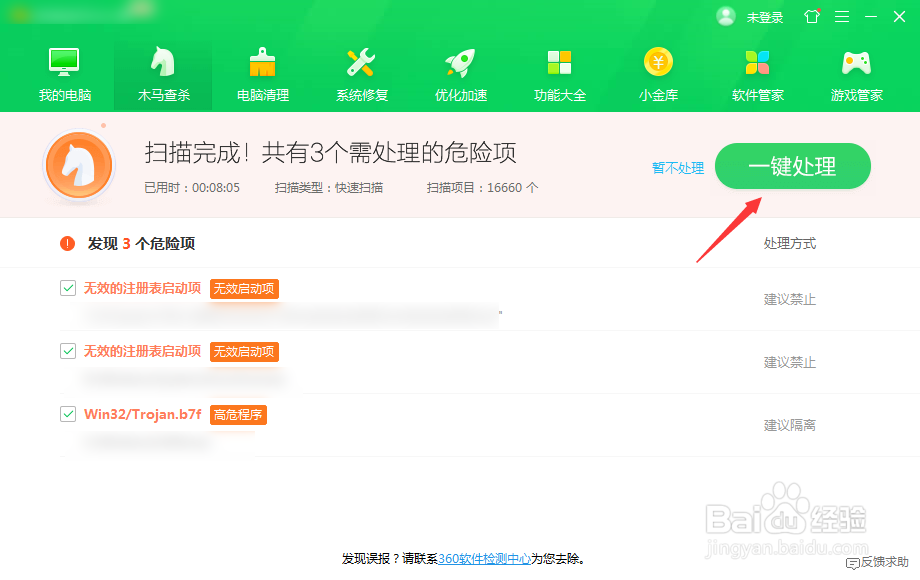Uncheck the Win32/Trojan.b7f risk item
Image resolution: width=920 pixels, height=580 pixels.
coord(68,414)
